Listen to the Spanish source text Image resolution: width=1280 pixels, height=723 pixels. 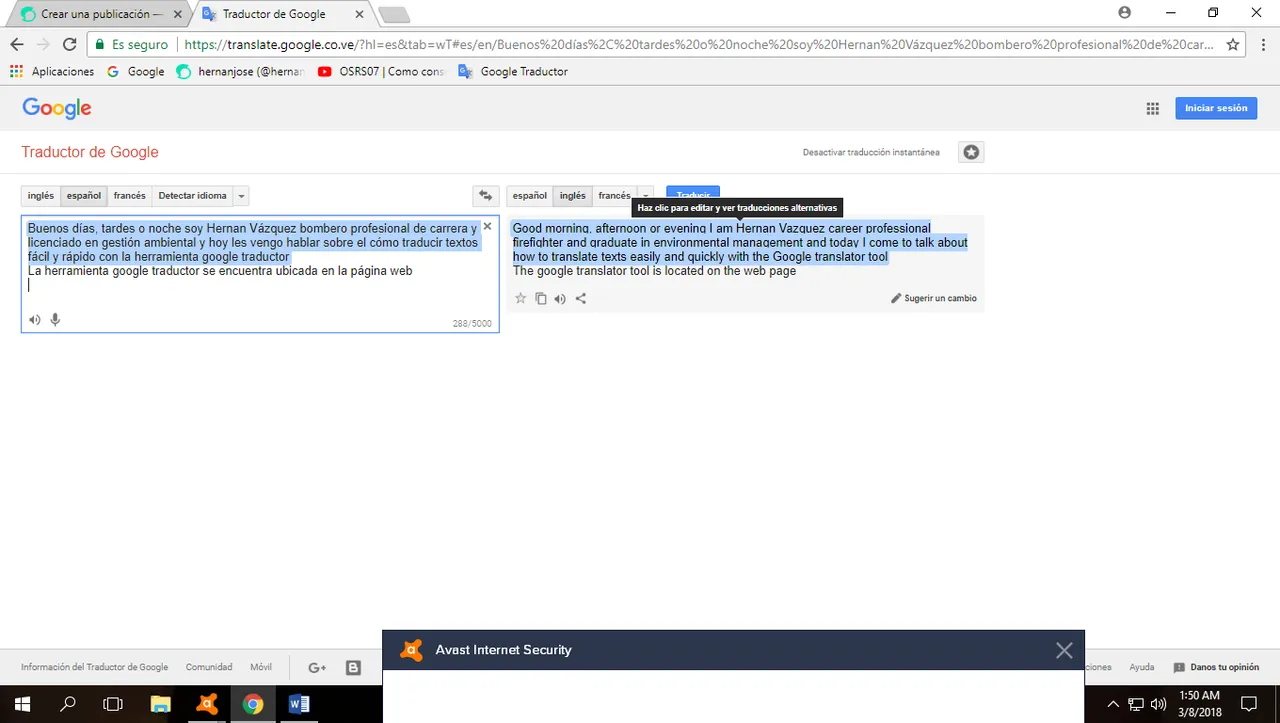35,320
